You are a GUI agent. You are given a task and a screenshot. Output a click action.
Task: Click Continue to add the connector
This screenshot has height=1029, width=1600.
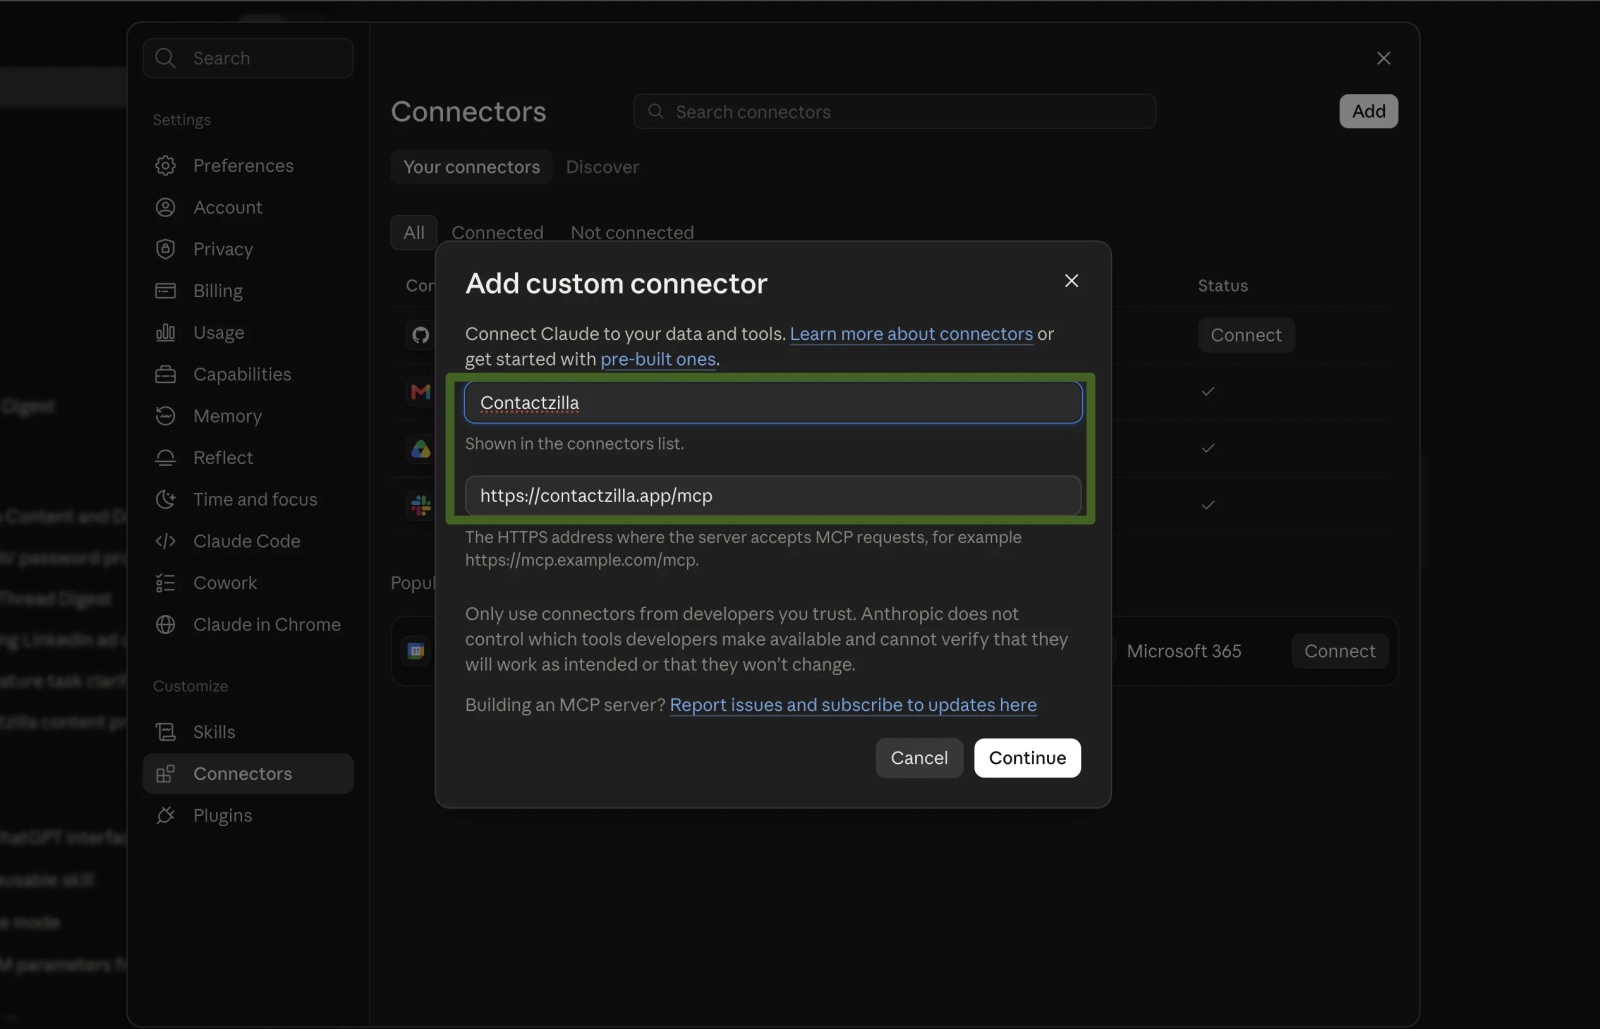[1027, 758]
